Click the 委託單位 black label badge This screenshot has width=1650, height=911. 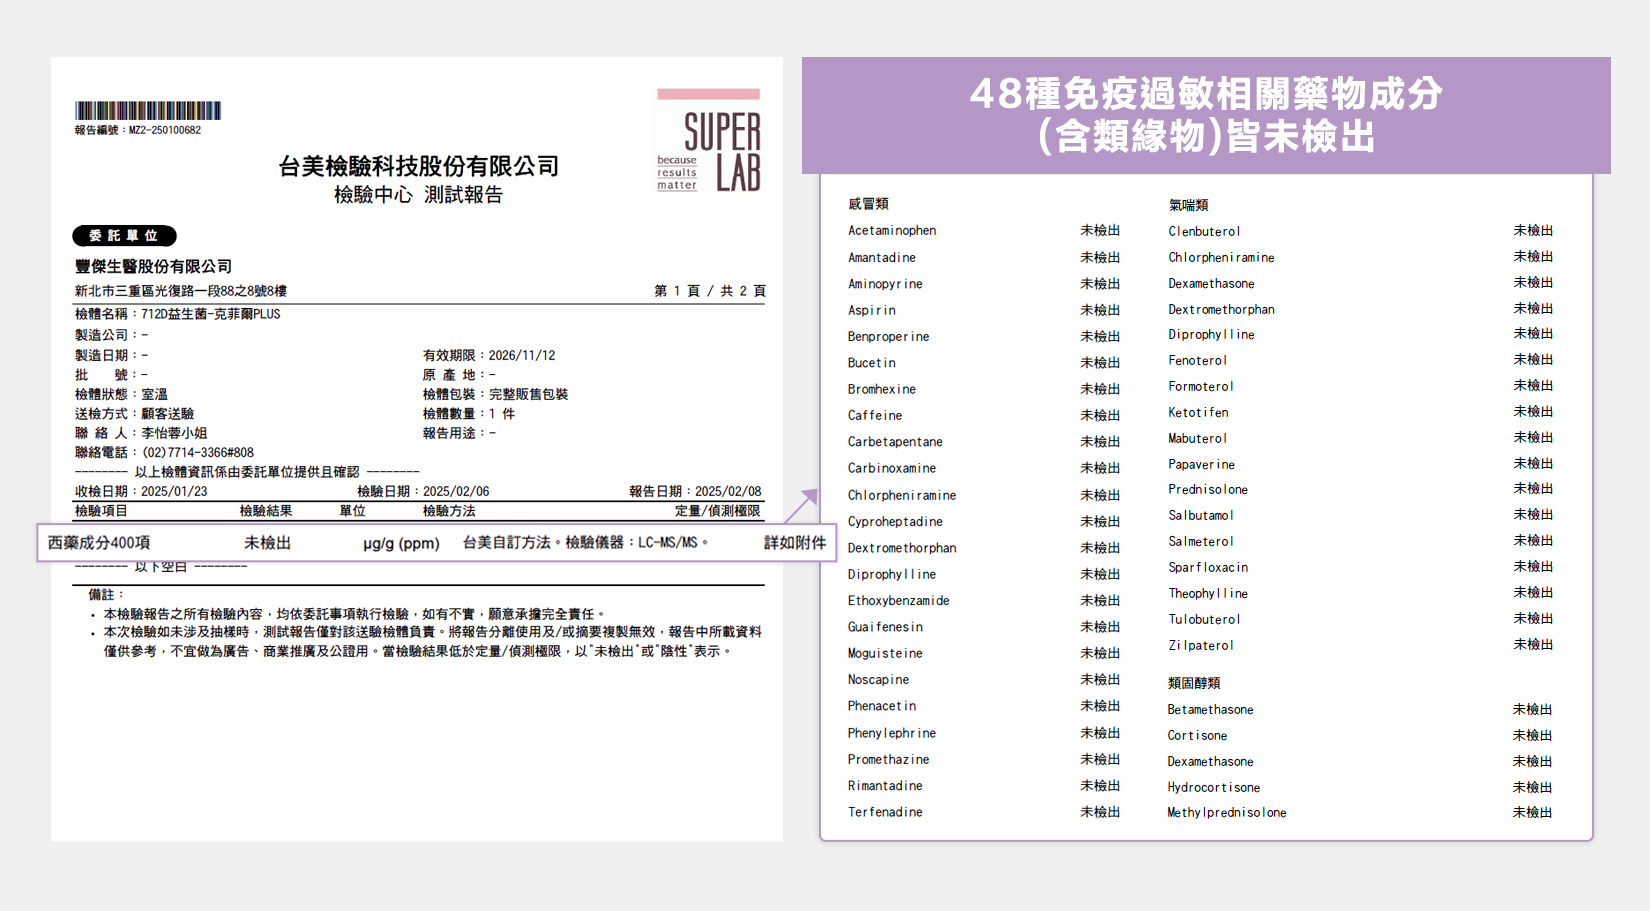[123, 236]
